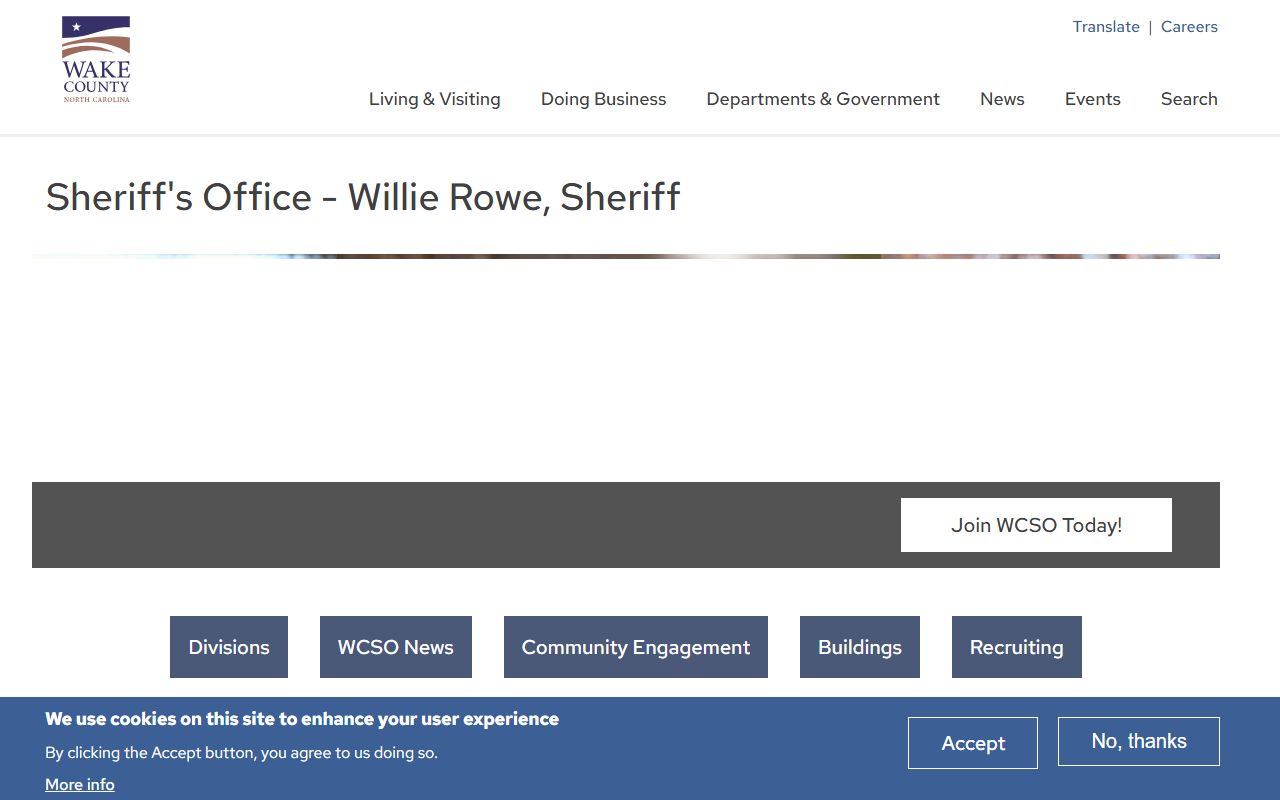Open Departments & Government menu
The height and width of the screenshot is (800, 1280).
coord(823,99)
